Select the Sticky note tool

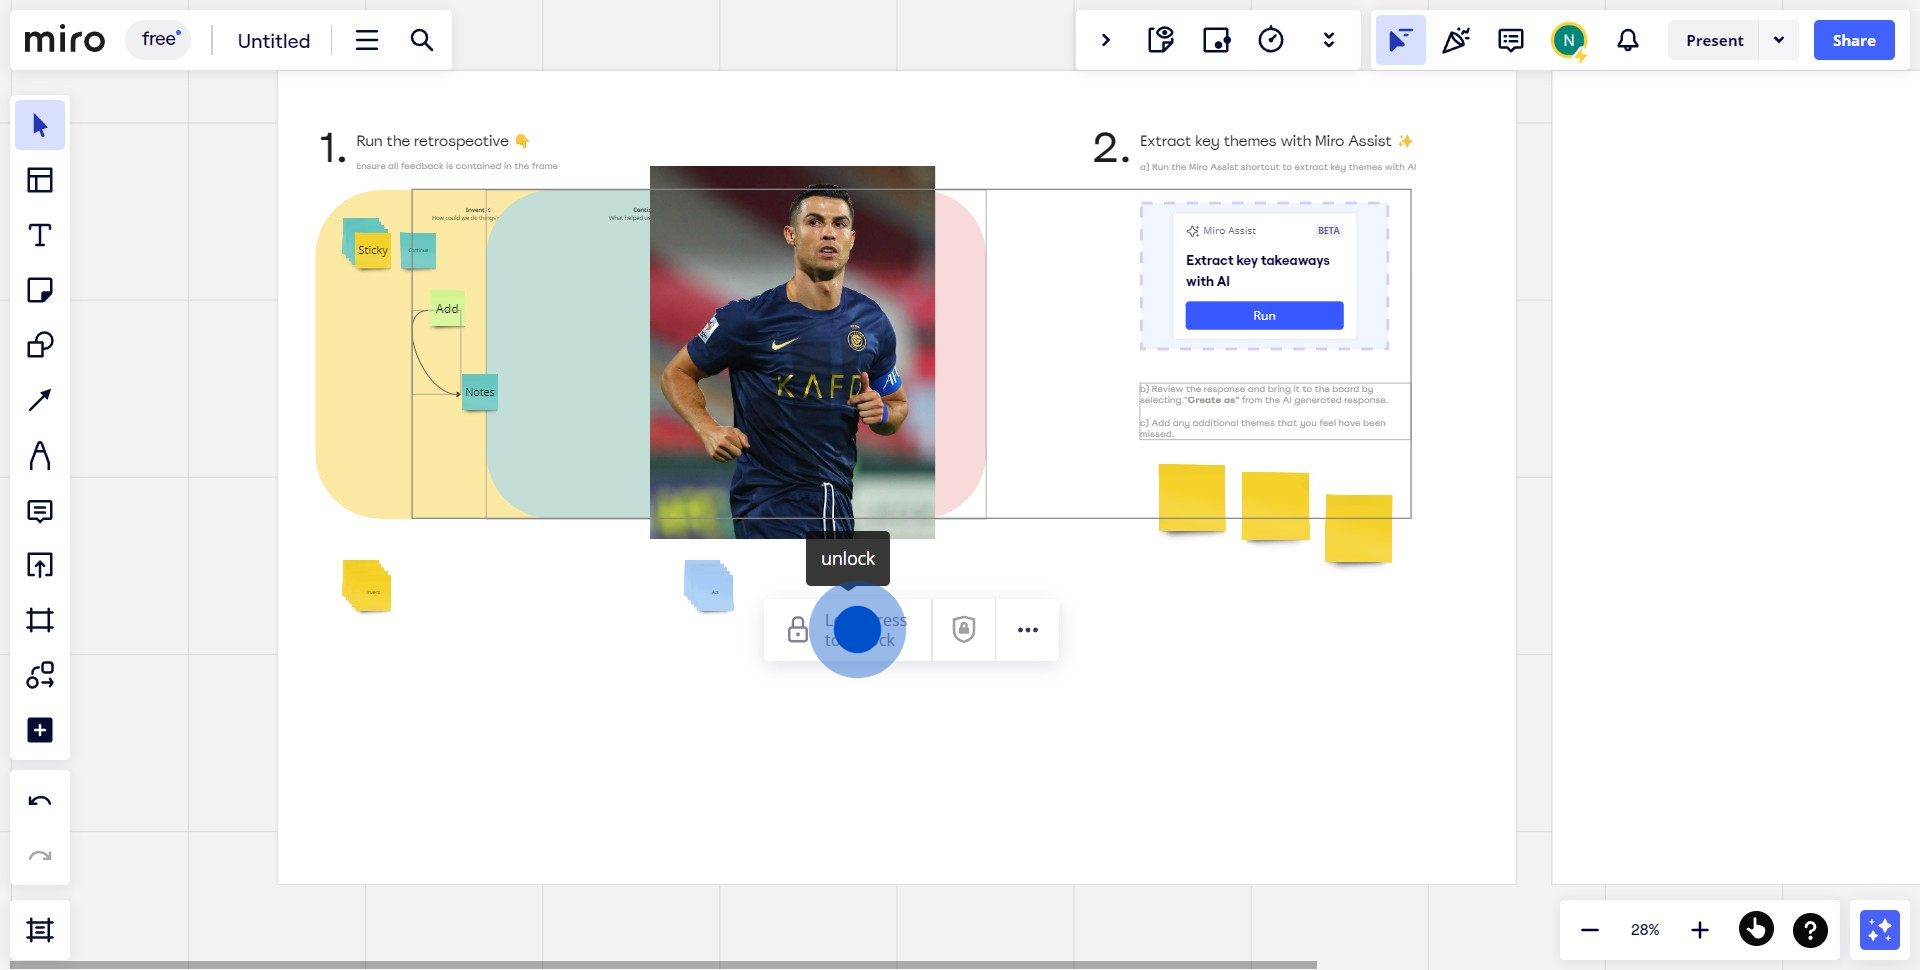40,290
